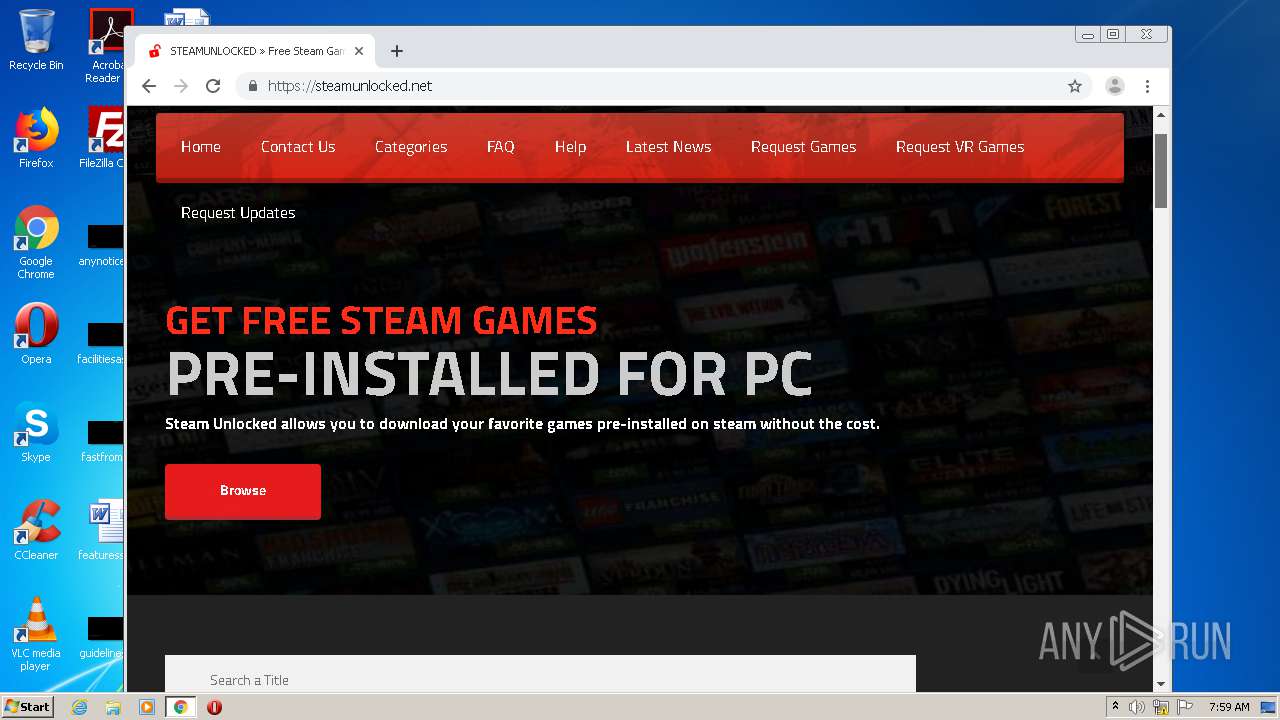The width and height of the screenshot is (1280, 720).
Task: Reload the steamunlocked page
Action: point(213,86)
